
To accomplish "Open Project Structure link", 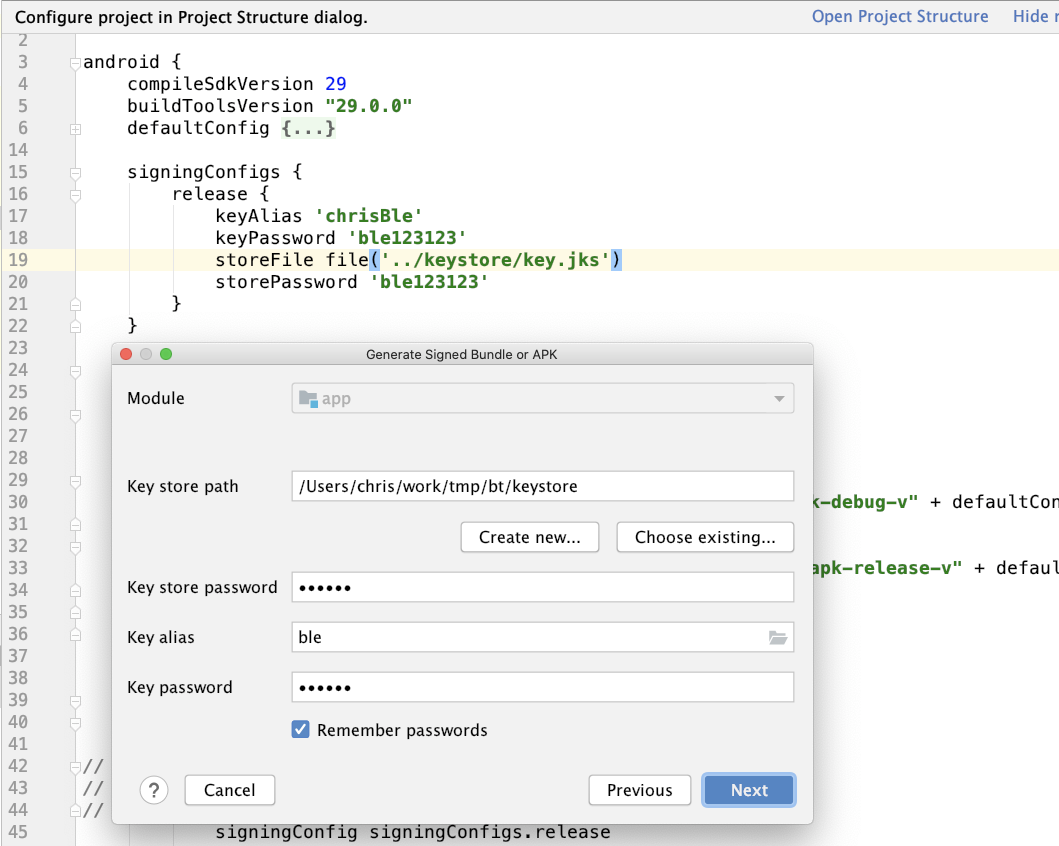I will click(900, 16).
